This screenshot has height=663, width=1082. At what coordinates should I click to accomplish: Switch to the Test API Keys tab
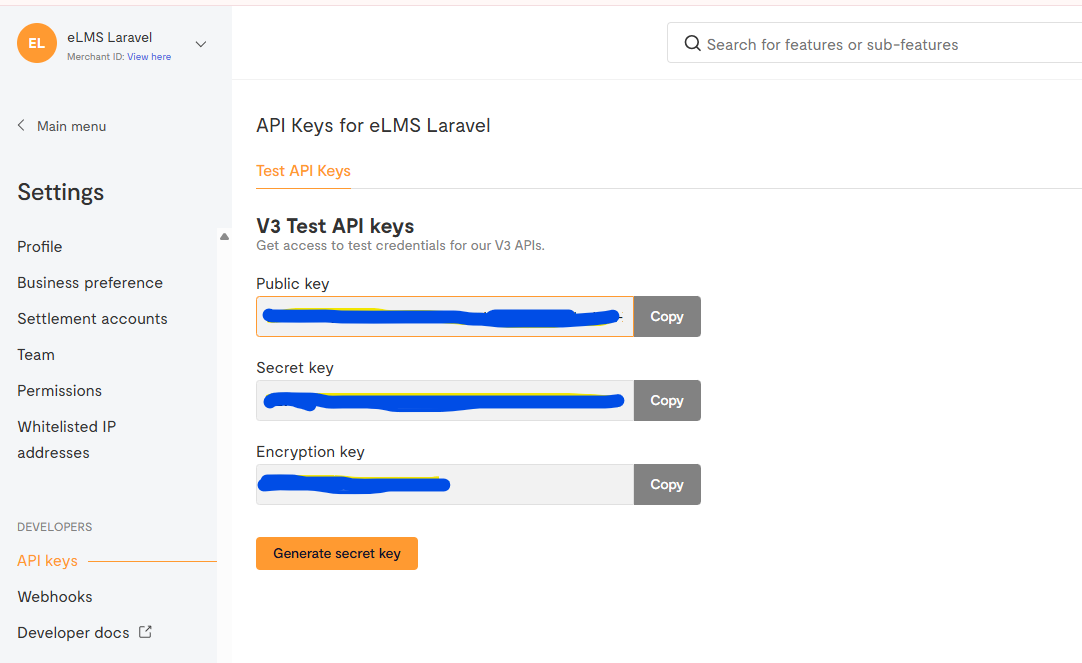click(x=303, y=171)
